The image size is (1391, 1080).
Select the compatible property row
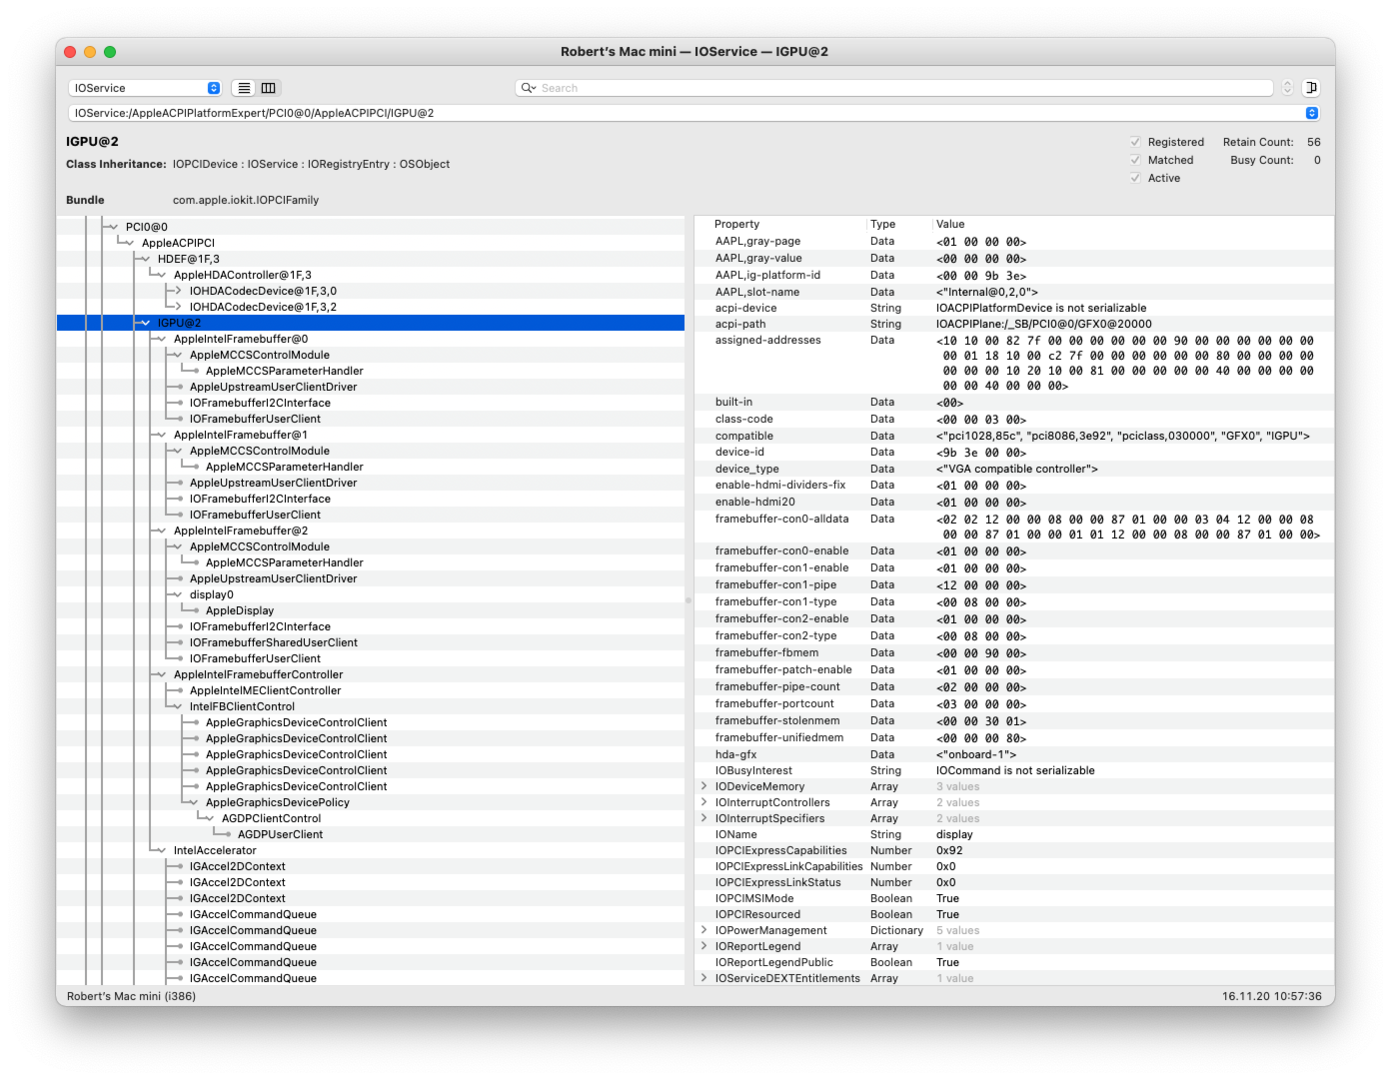click(x=1014, y=436)
